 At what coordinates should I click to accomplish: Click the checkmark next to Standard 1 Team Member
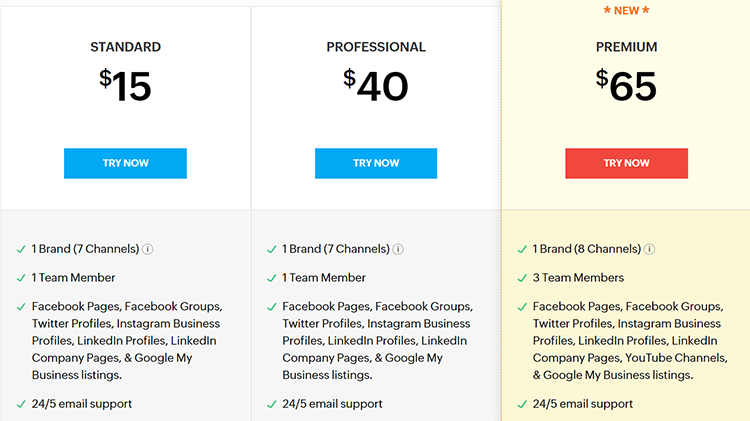click(x=22, y=278)
